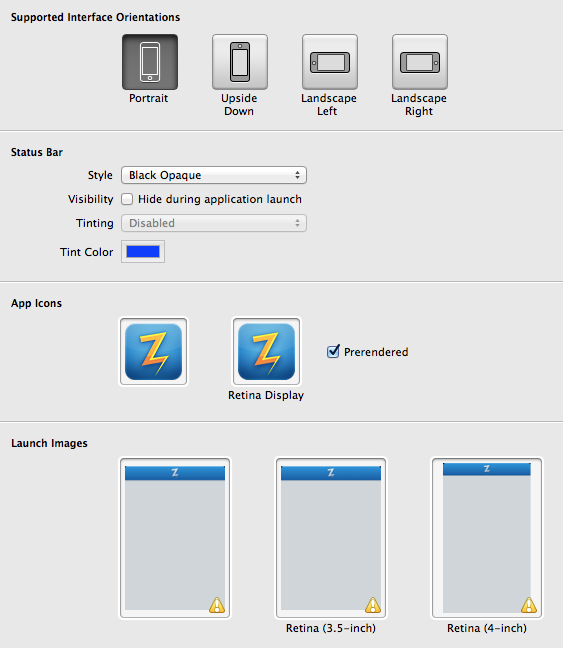This screenshot has height=648, width=563.
Task: Enable the Landscape Right orientation
Action: click(x=420, y=62)
